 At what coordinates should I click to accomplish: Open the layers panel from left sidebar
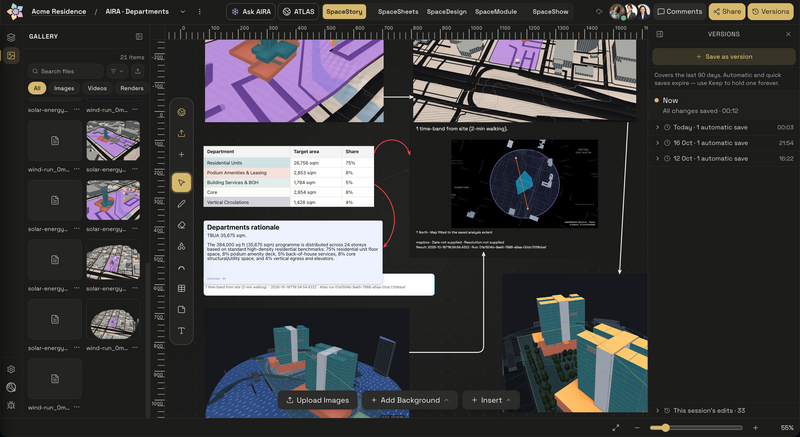[11, 37]
